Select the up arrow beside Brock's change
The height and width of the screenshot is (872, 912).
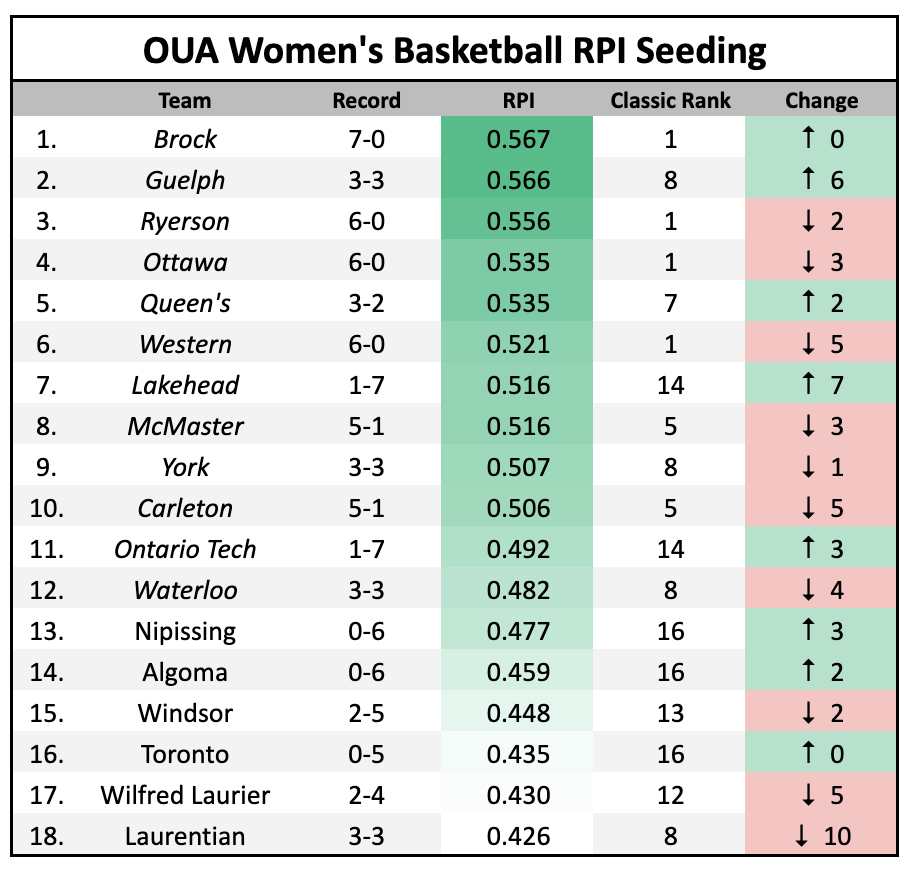[807, 140]
